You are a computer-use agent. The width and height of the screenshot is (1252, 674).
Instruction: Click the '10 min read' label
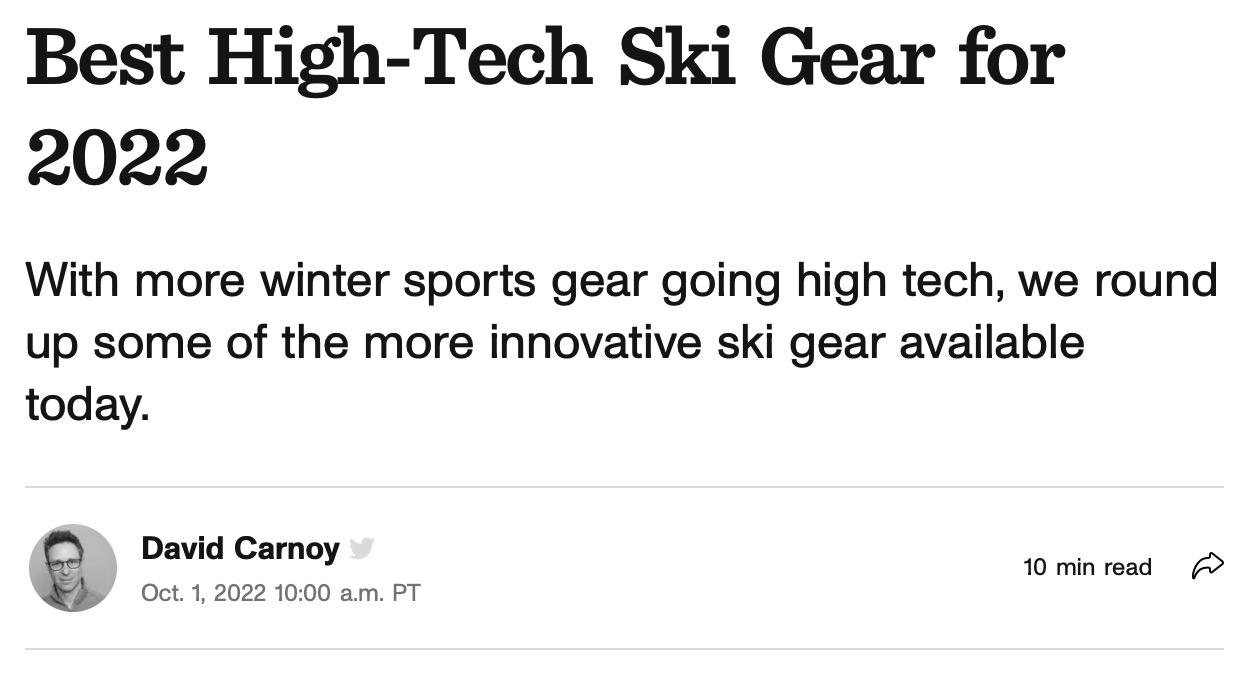1088,567
